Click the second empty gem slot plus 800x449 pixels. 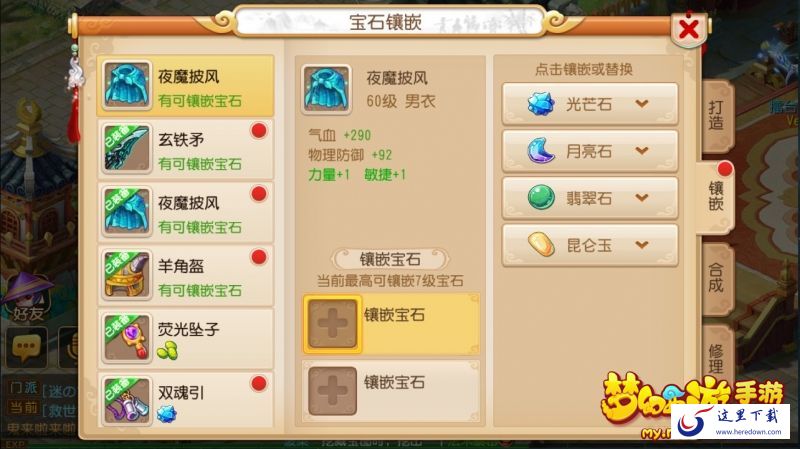[333, 391]
